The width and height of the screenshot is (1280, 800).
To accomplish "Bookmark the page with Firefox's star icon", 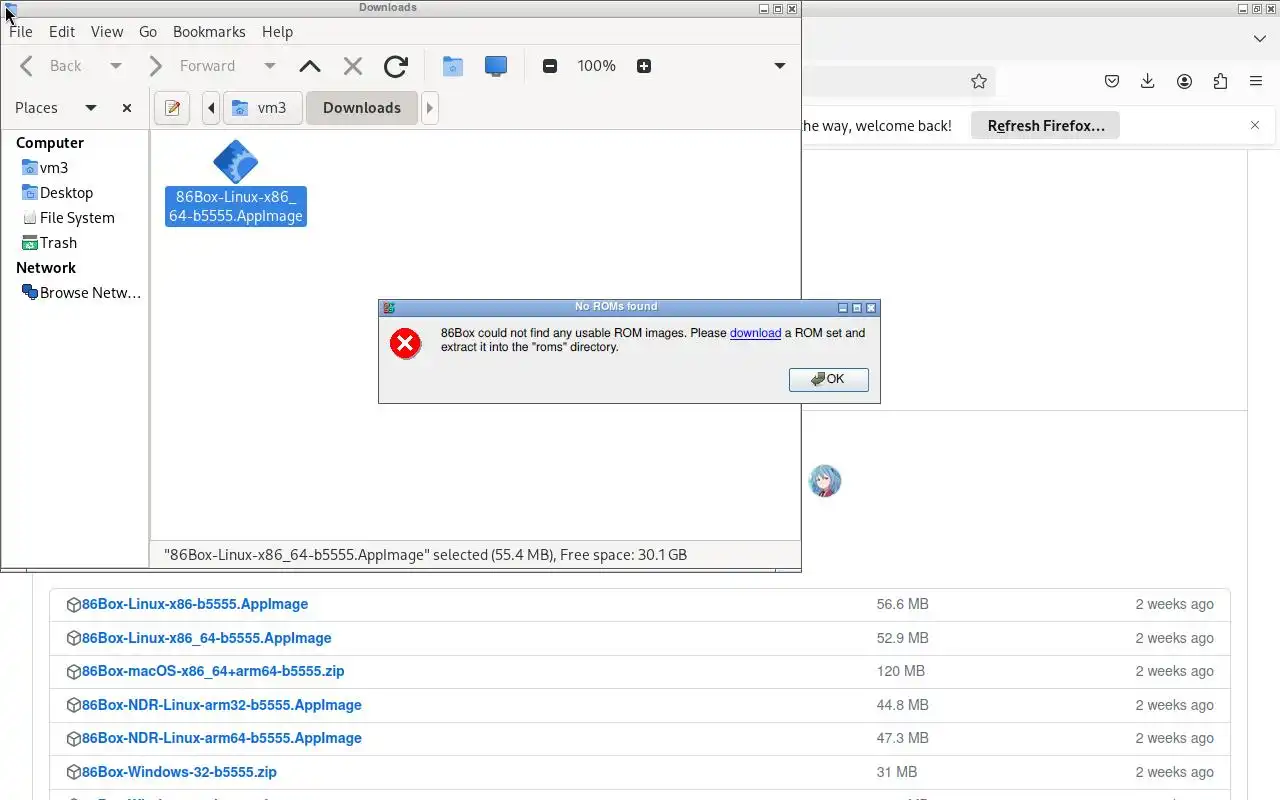I will [x=979, y=81].
